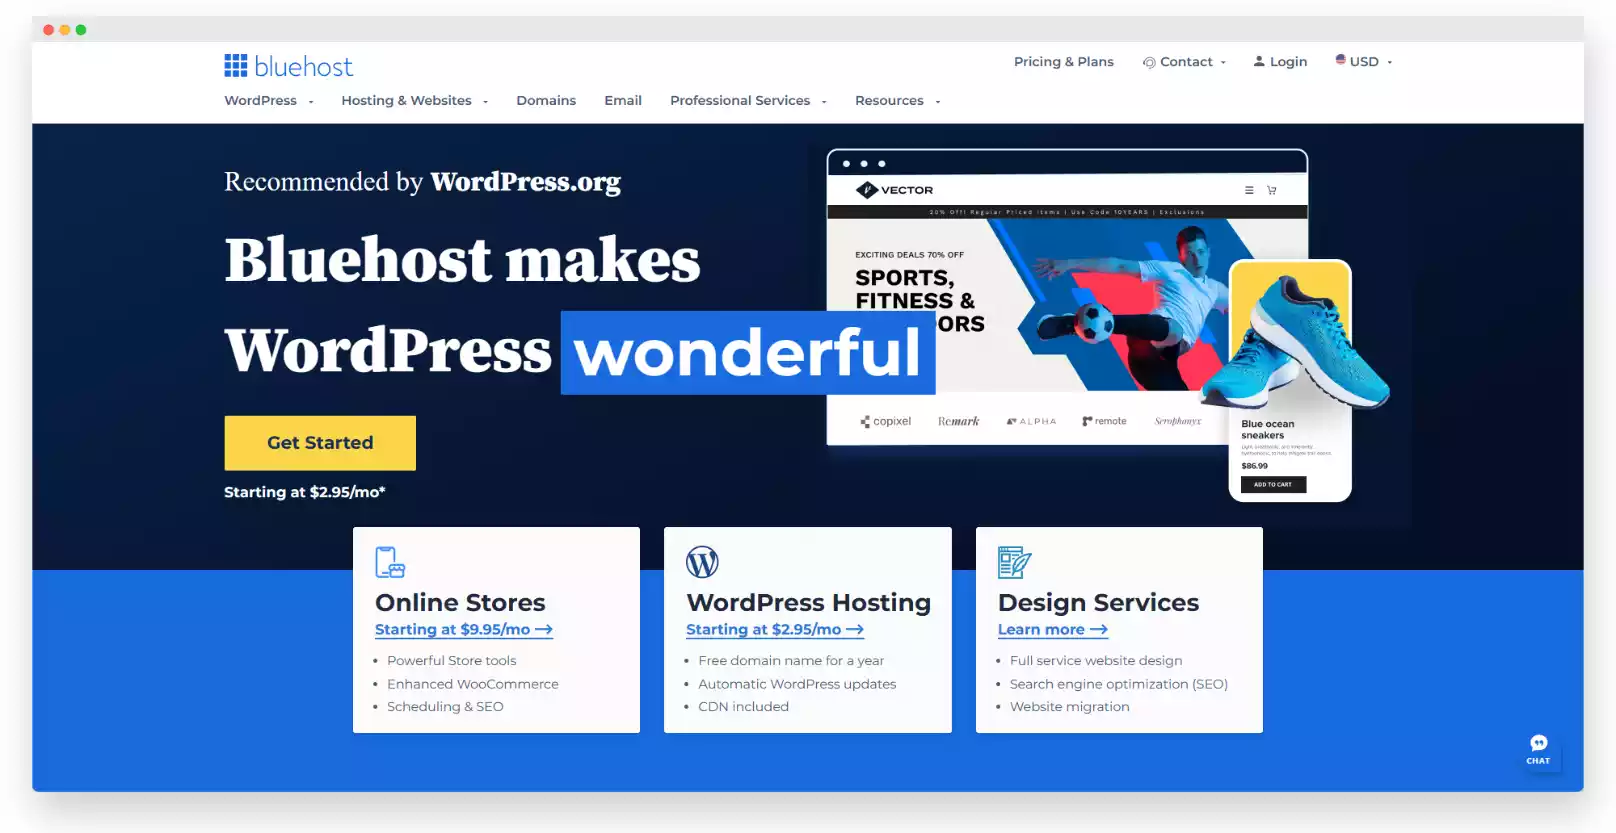Click the WordPress Hosting heading
Image resolution: width=1616 pixels, height=833 pixels.
click(808, 602)
